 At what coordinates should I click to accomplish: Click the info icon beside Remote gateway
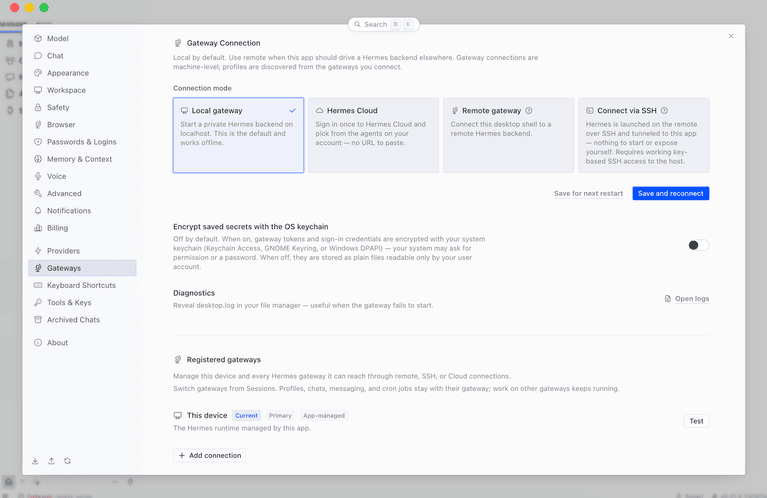click(529, 111)
